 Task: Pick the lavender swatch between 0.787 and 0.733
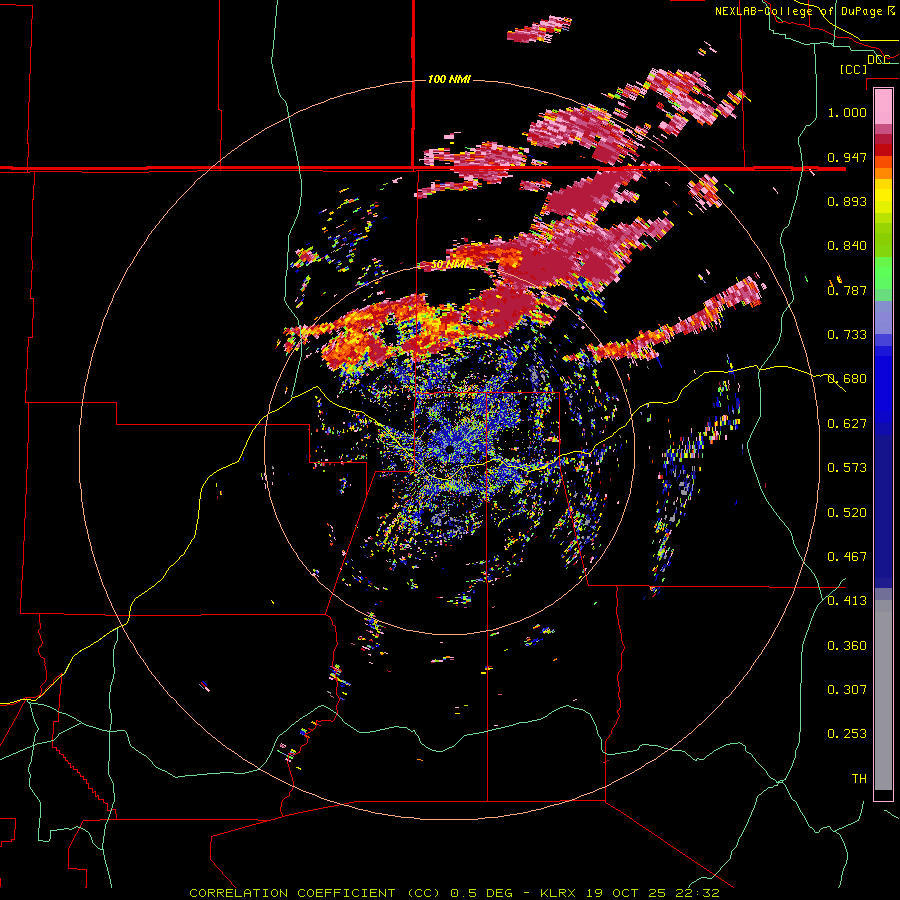(x=883, y=317)
